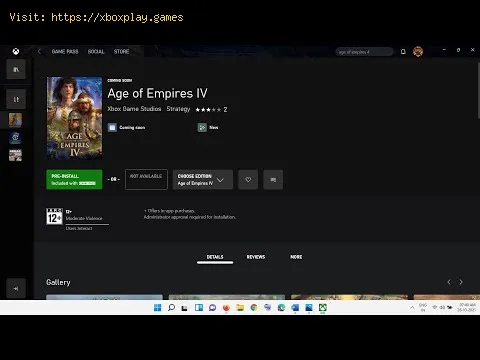Open the Widgets taskbar icon
This screenshot has width=480, height=360.
click(199, 308)
